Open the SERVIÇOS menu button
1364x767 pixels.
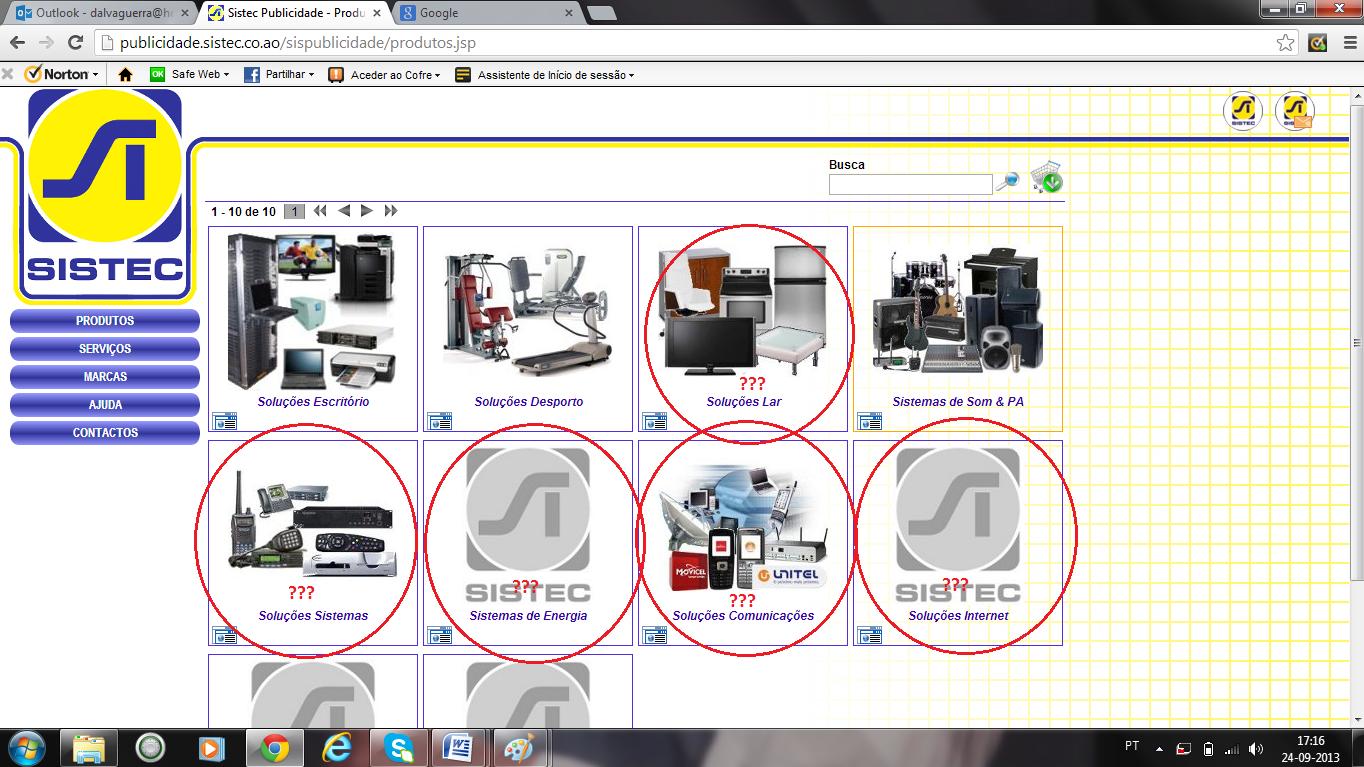click(105, 349)
